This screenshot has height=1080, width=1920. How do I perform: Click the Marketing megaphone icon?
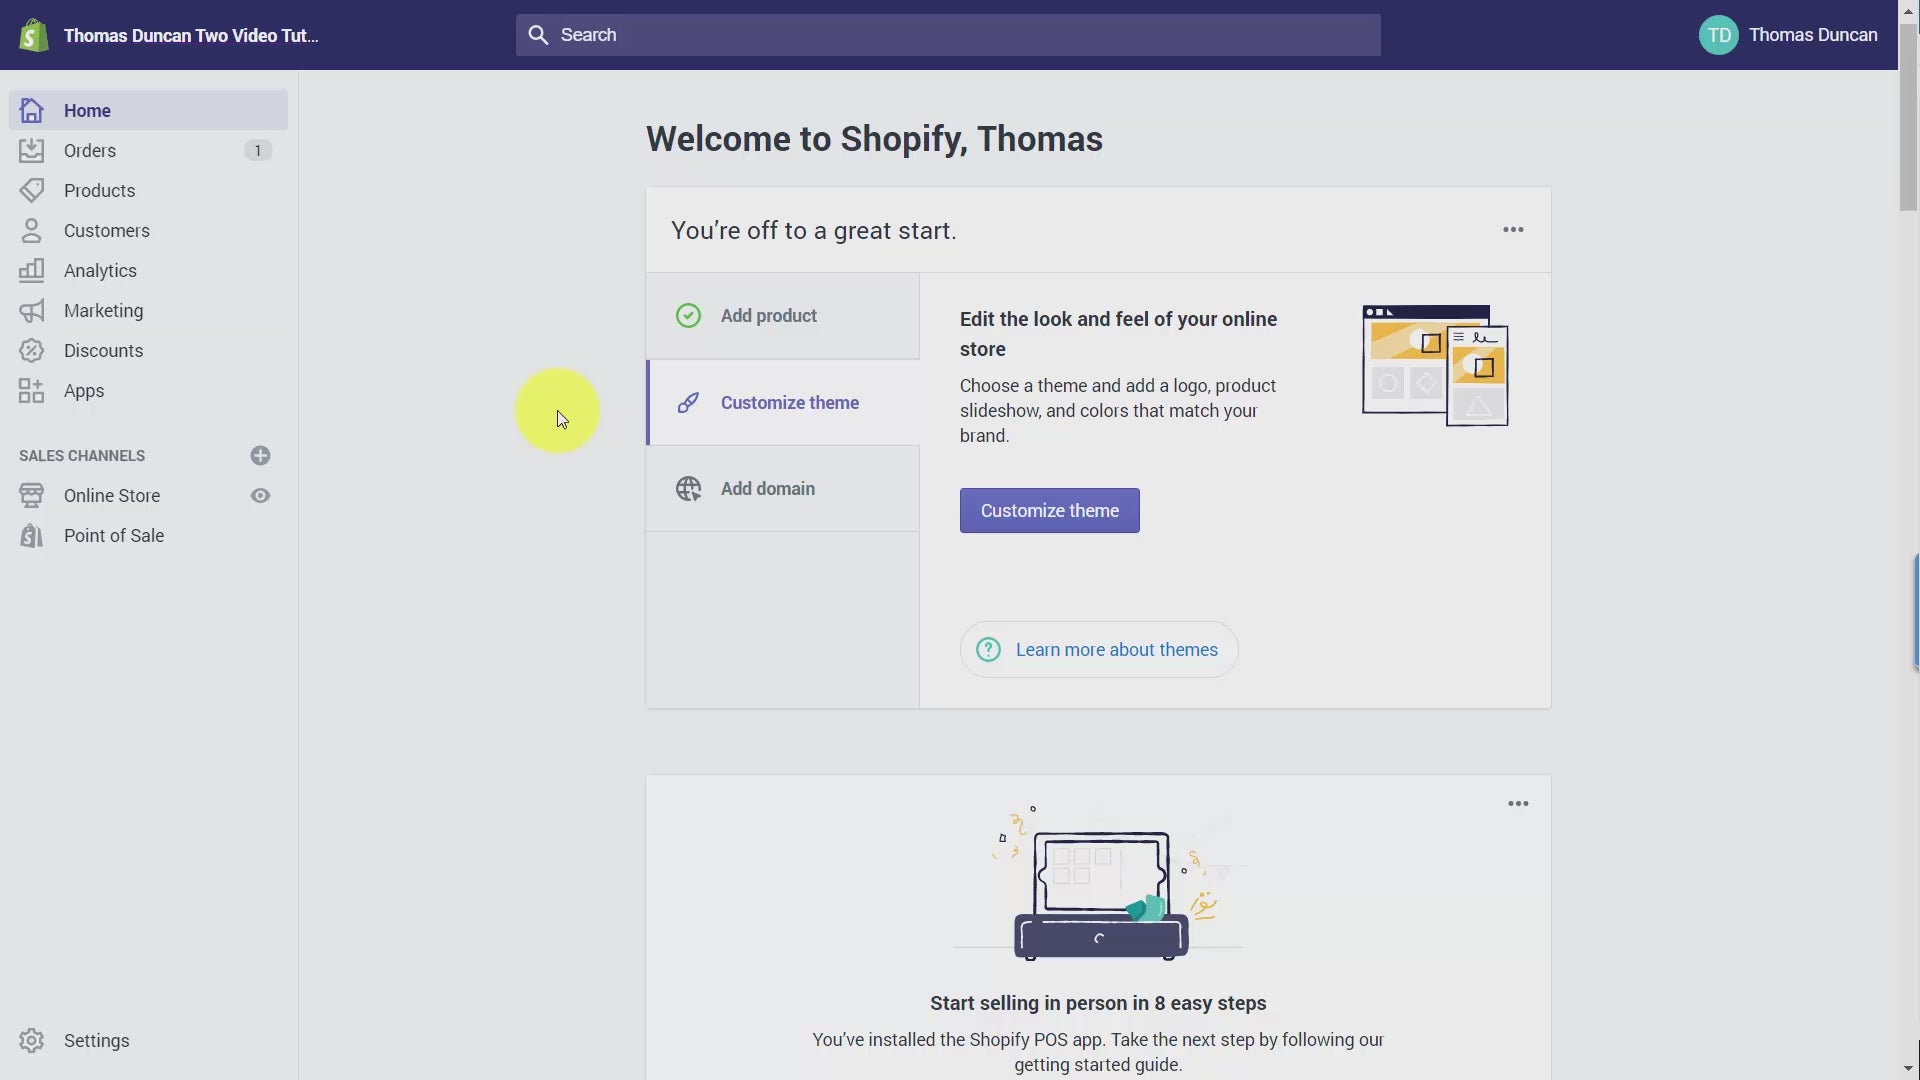32,311
